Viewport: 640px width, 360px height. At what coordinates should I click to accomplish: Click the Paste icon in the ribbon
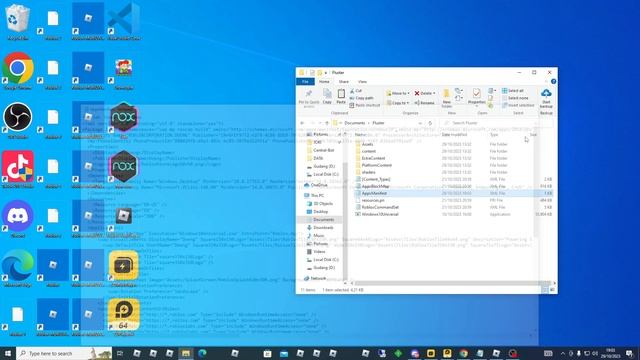coord(341,97)
